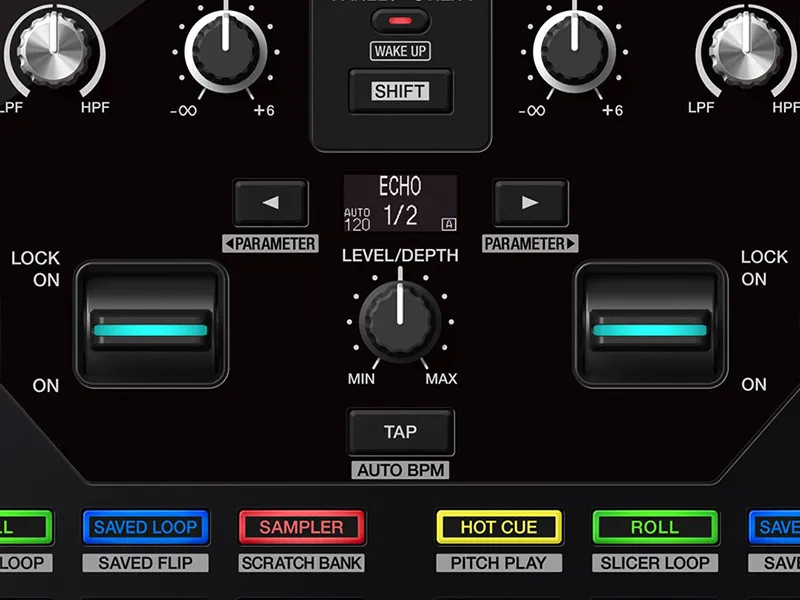Click the AUTO BPM label
The height and width of the screenshot is (600, 800).
(401, 470)
